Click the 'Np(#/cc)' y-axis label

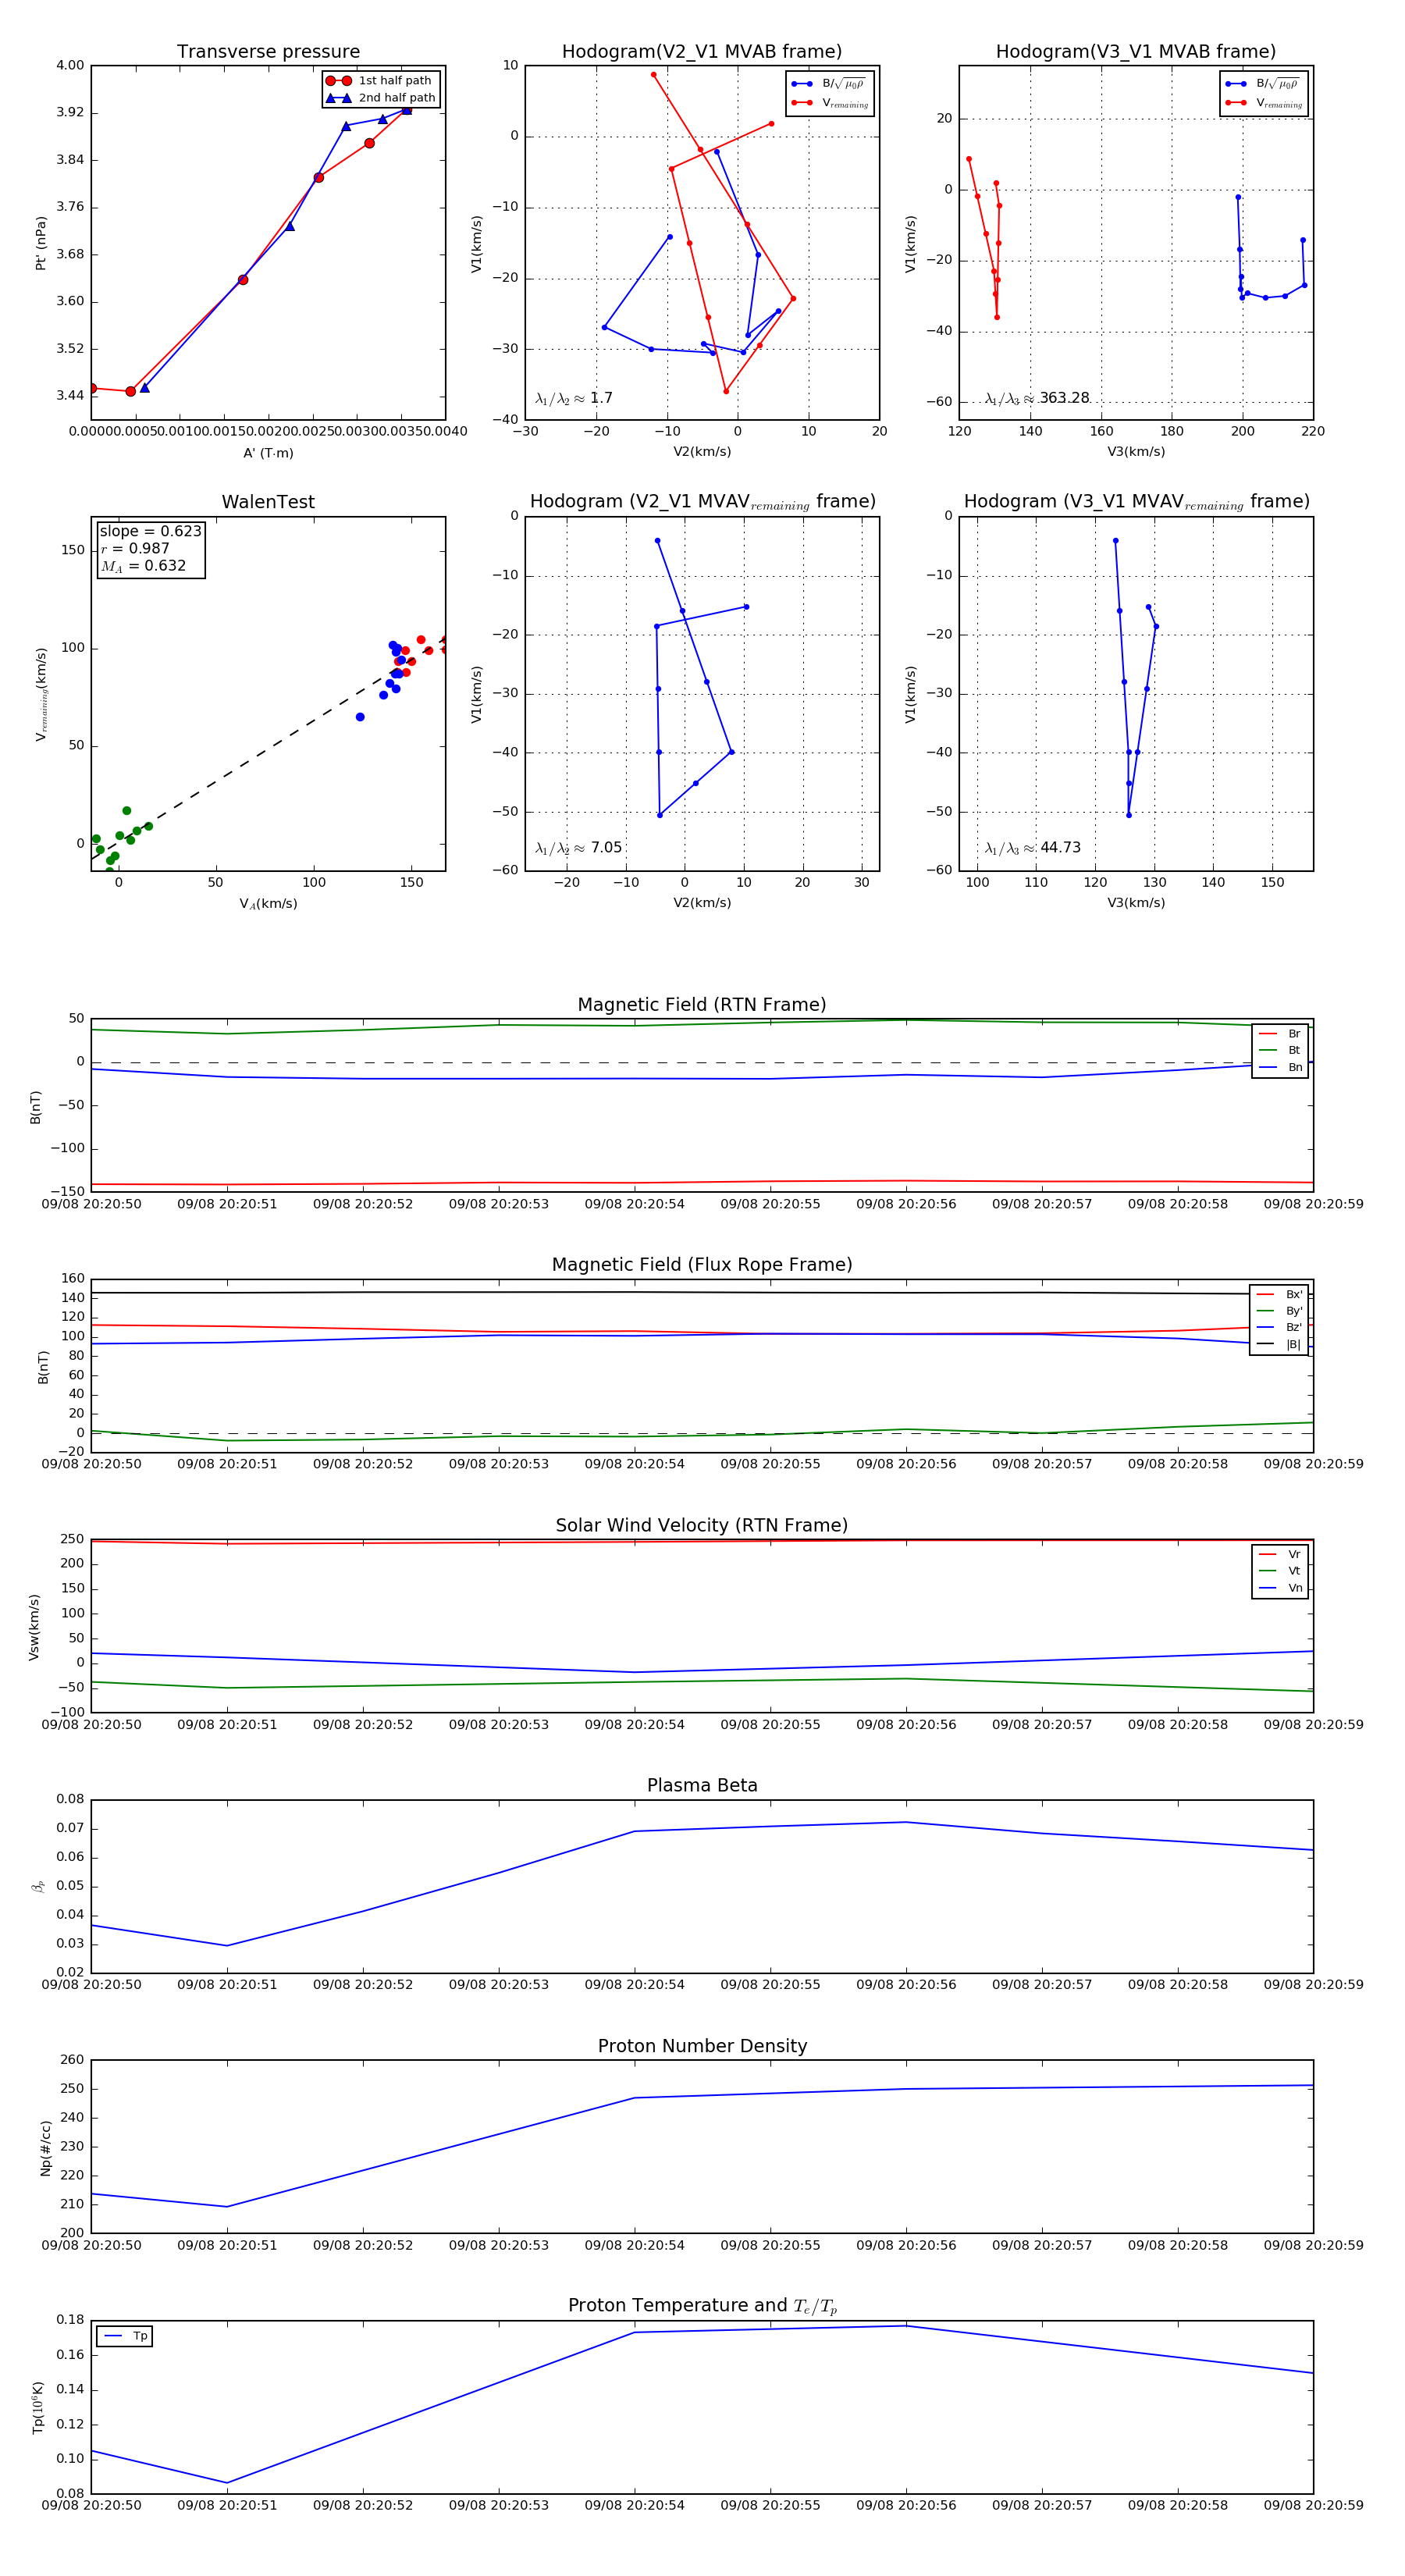pyautogui.click(x=45, y=2147)
